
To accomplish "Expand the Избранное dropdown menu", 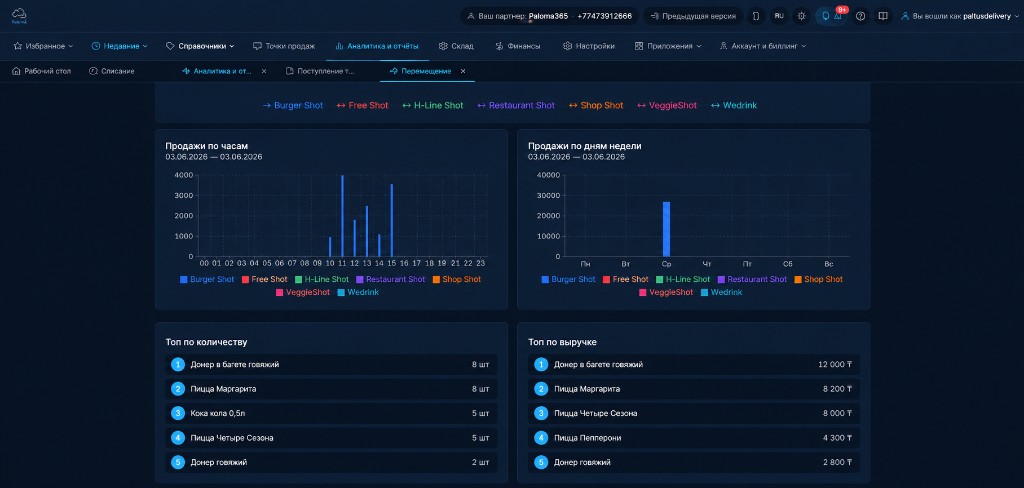I will click(43, 46).
